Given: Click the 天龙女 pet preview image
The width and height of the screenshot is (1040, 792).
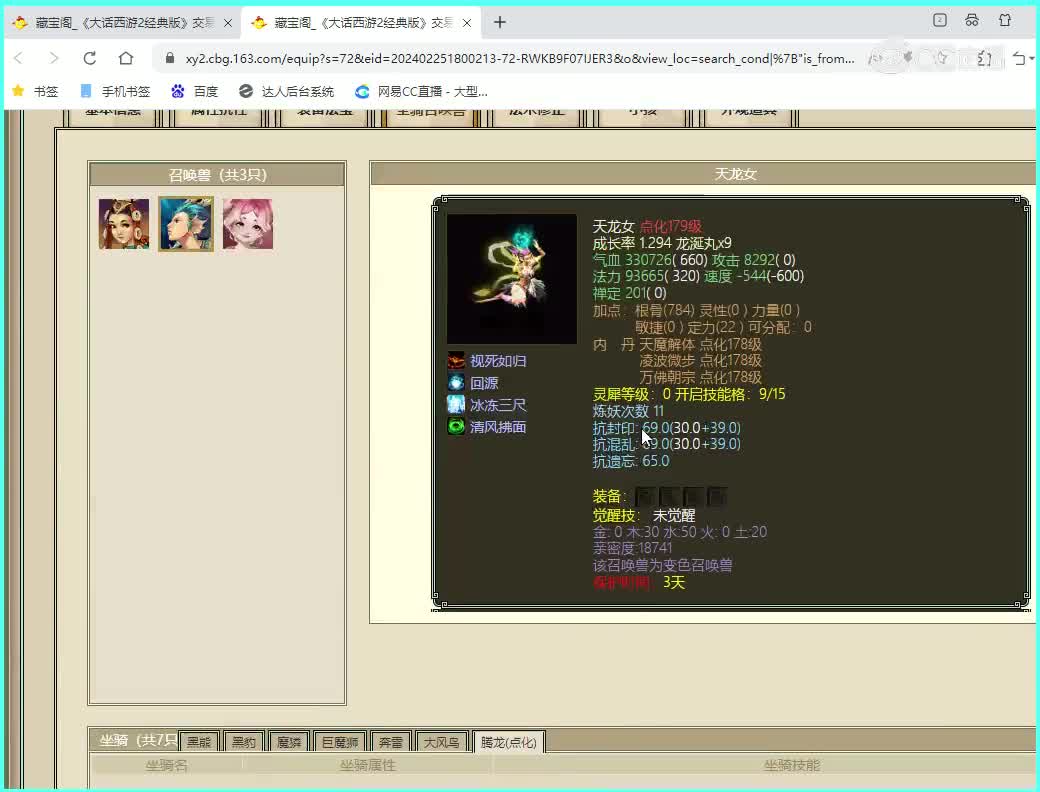Looking at the screenshot, I should coord(512,279).
